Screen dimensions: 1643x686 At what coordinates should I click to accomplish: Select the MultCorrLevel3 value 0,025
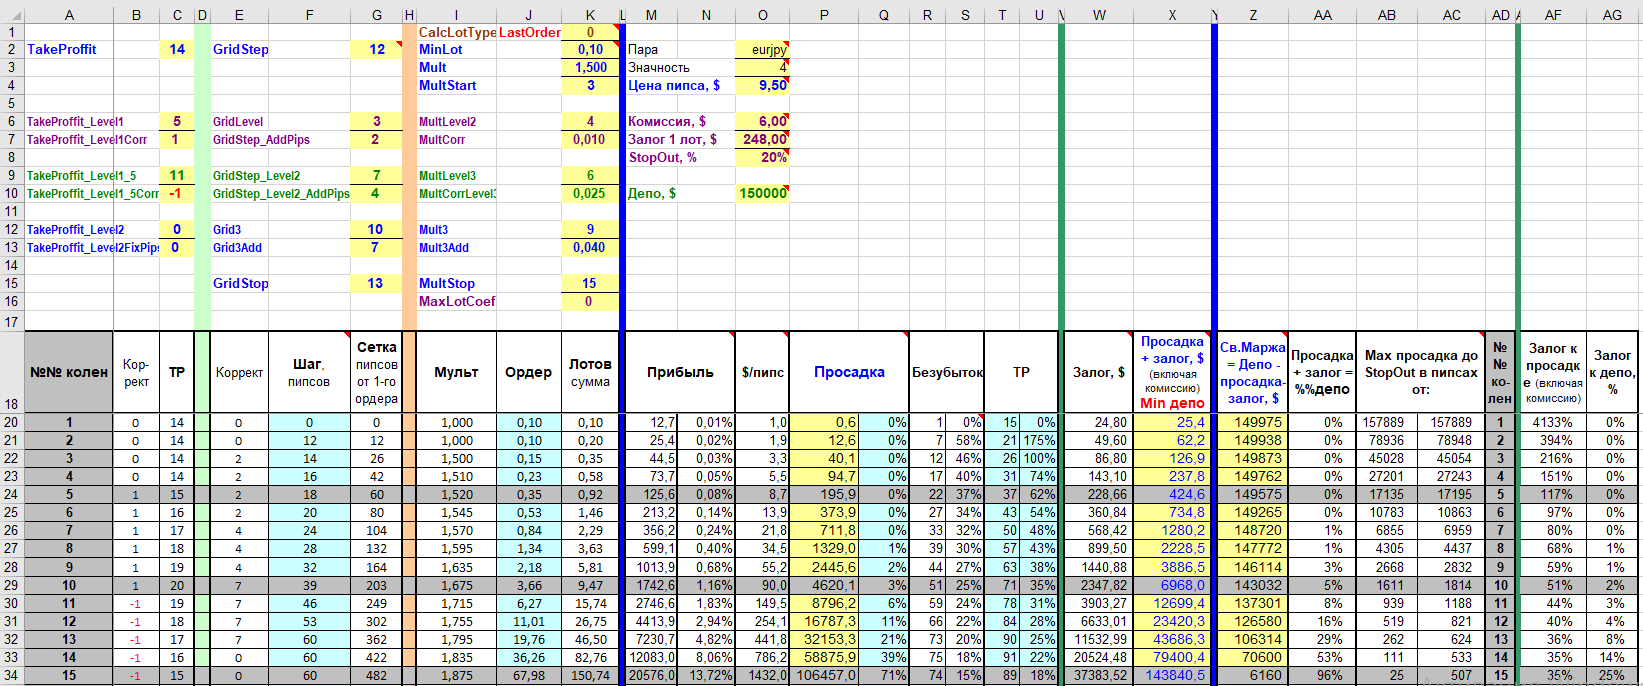590,193
